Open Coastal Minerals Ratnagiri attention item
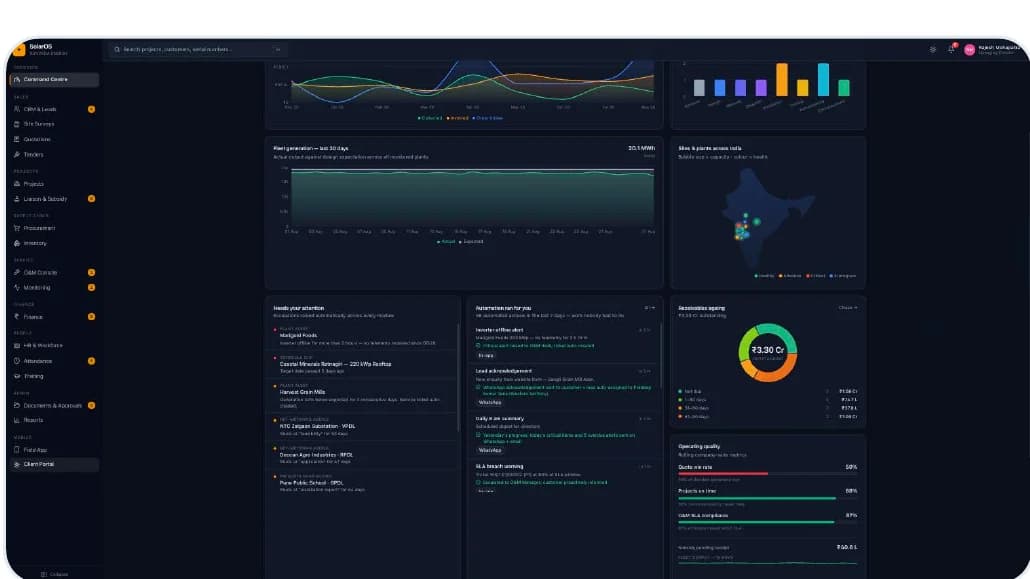 363,364
